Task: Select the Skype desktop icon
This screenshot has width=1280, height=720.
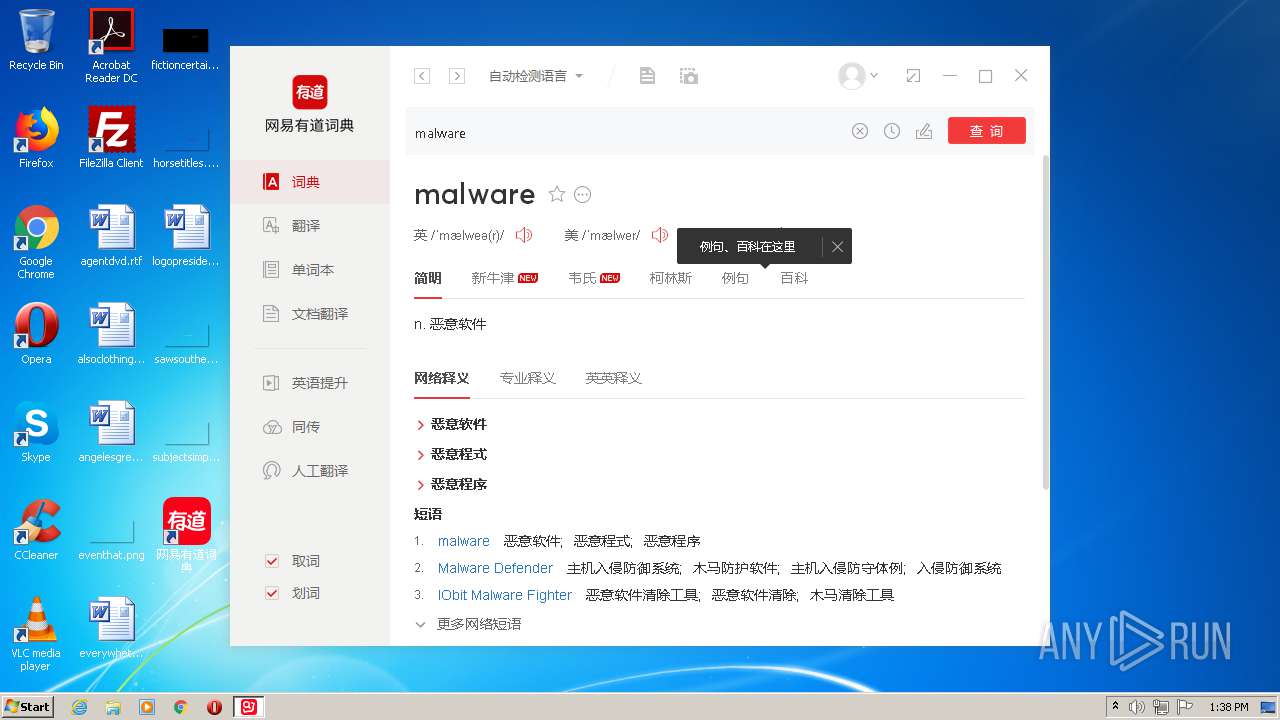Action: pyautogui.click(x=36, y=432)
